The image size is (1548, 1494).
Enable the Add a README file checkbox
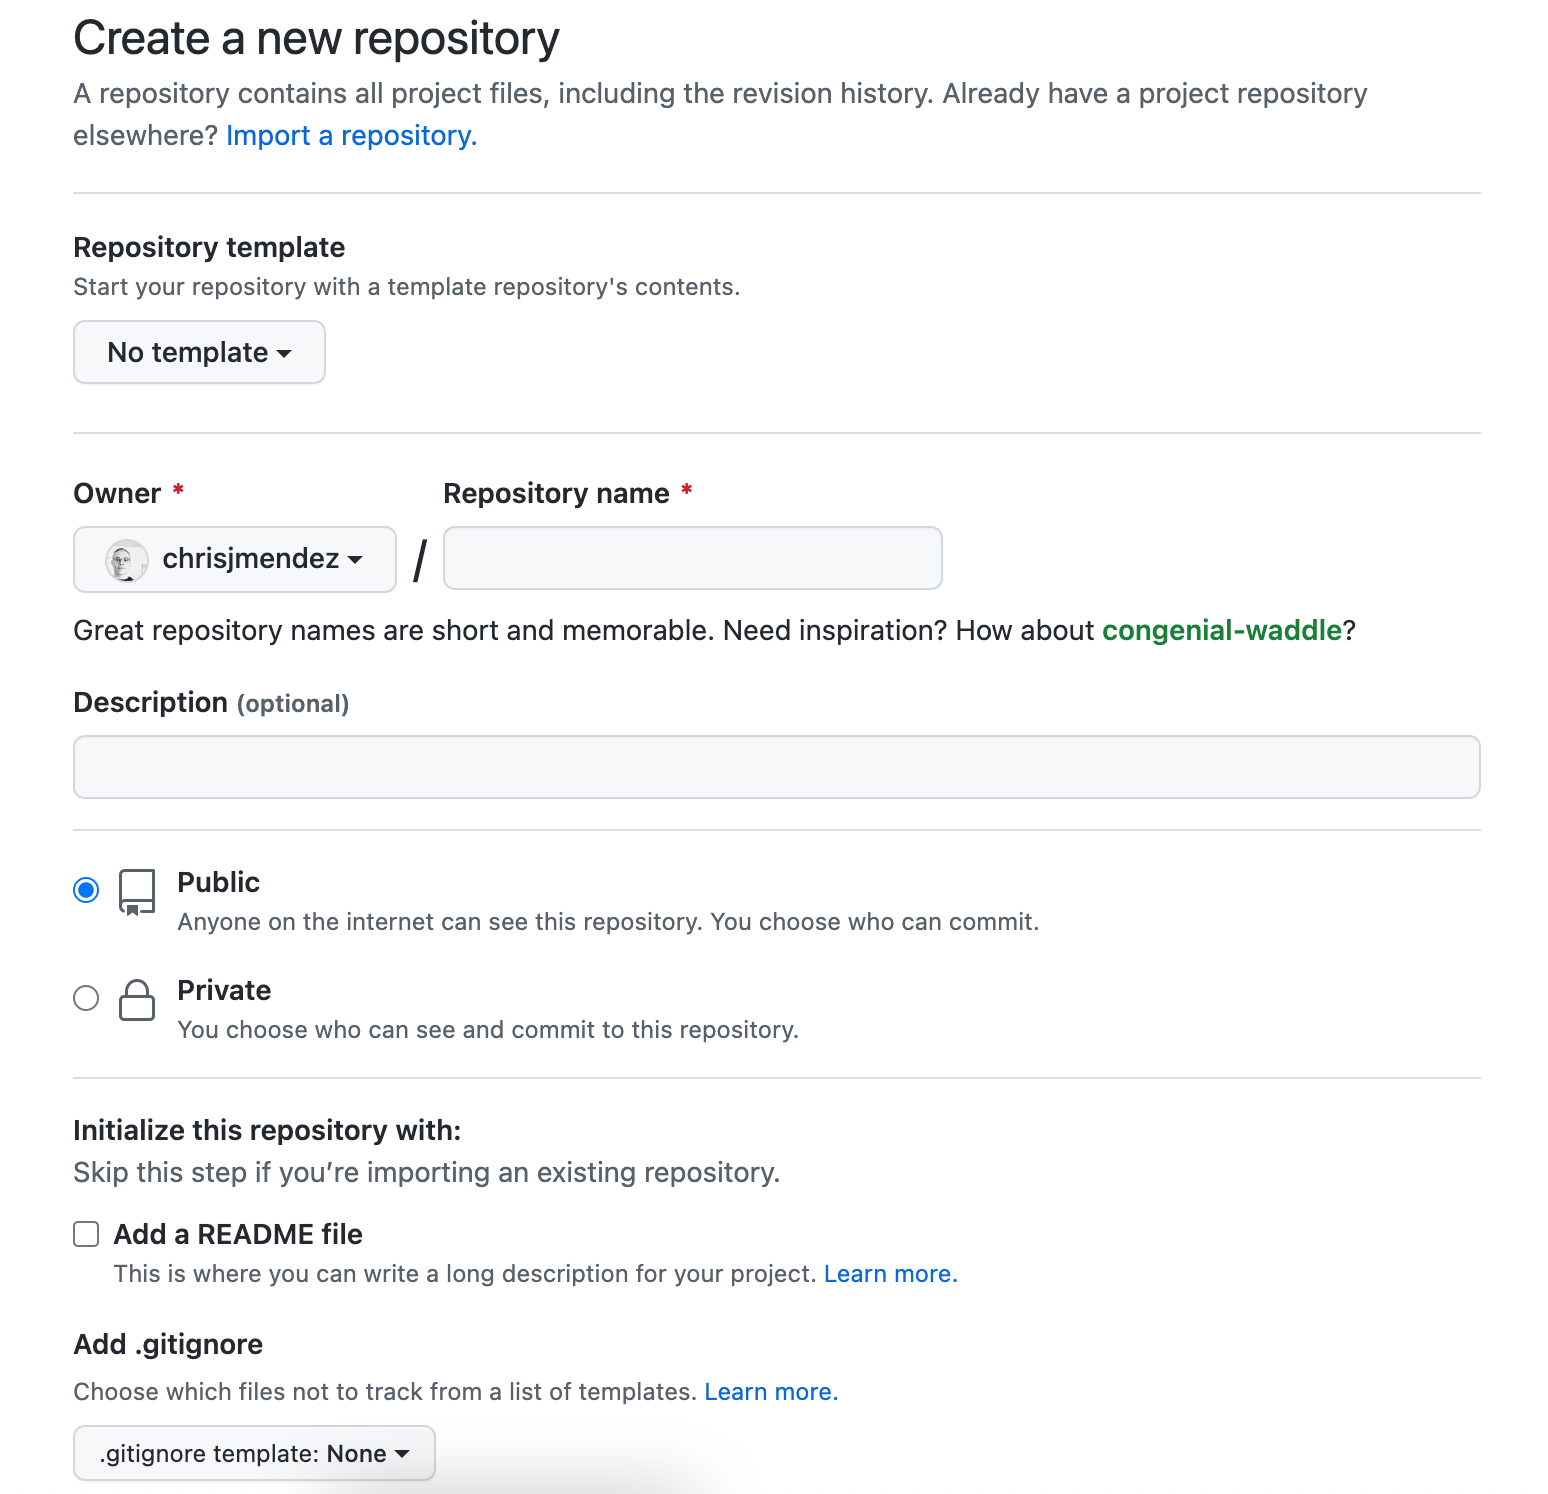[86, 1234]
